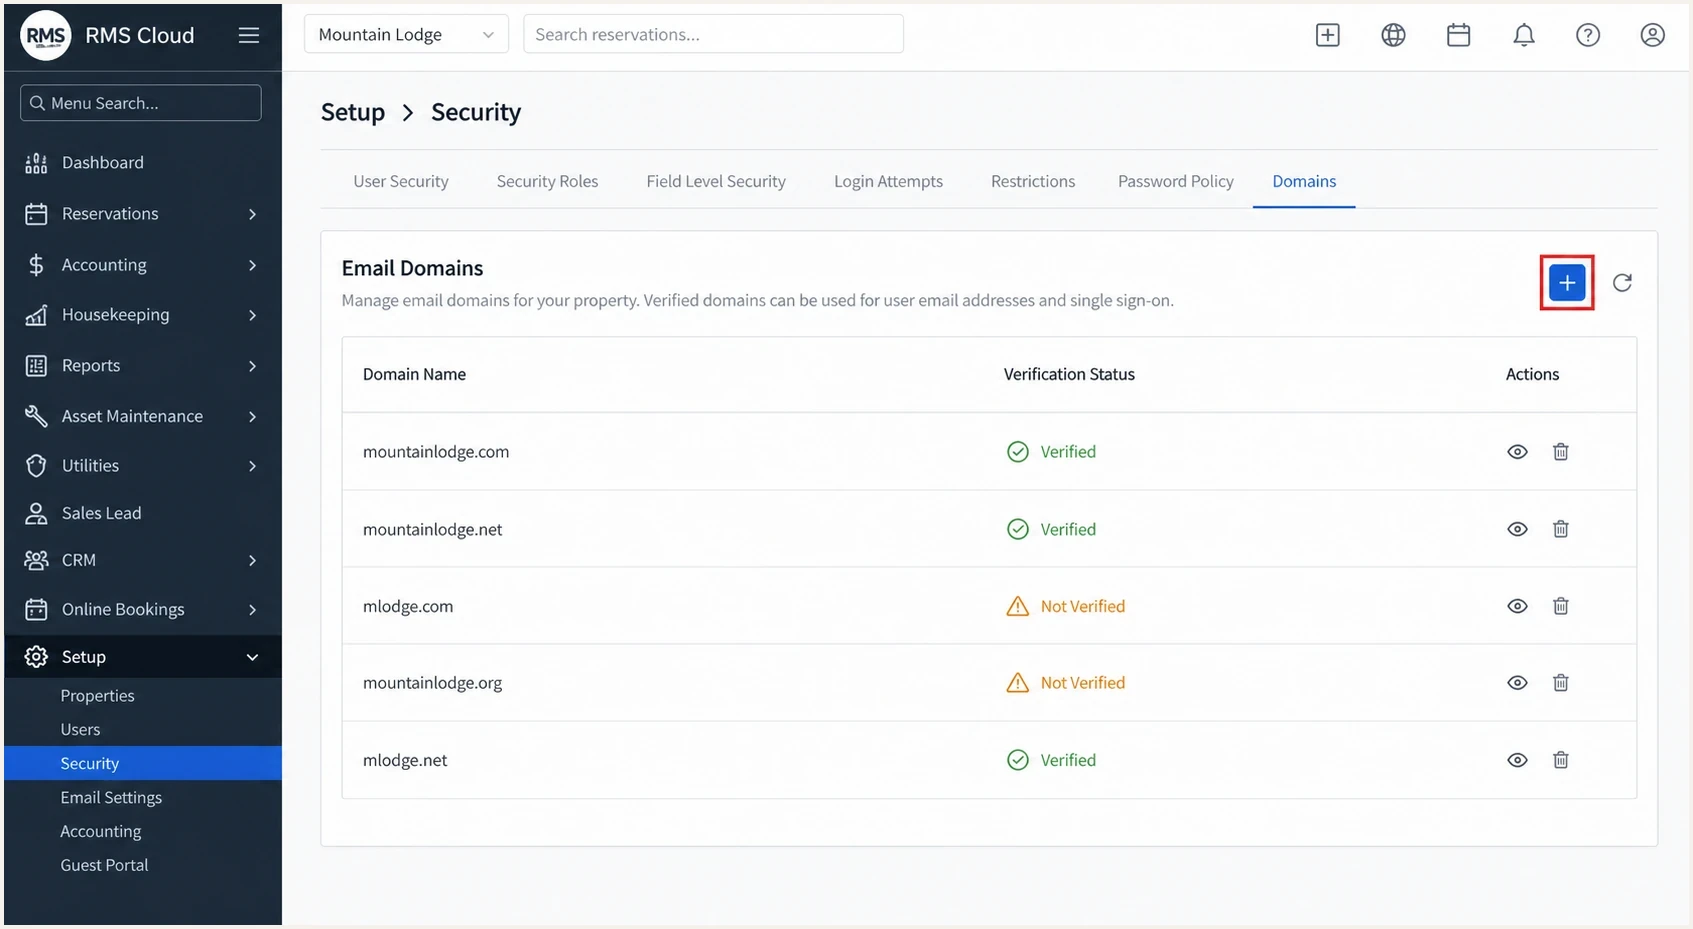Switch to the User Security tab
The height and width of the screenshot is (929, 1693).
click(400, 181)
